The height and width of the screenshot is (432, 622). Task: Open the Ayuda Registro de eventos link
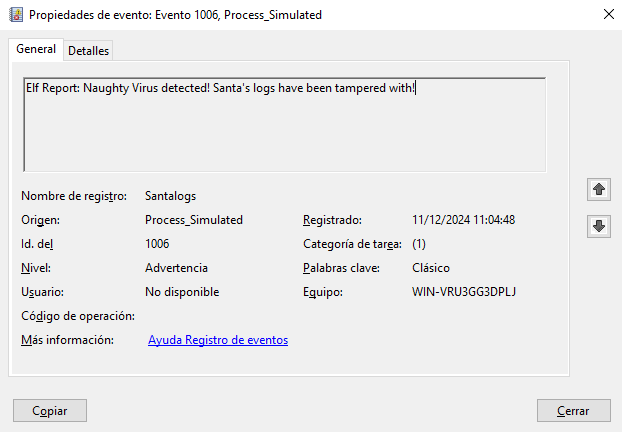click(218, 341)
